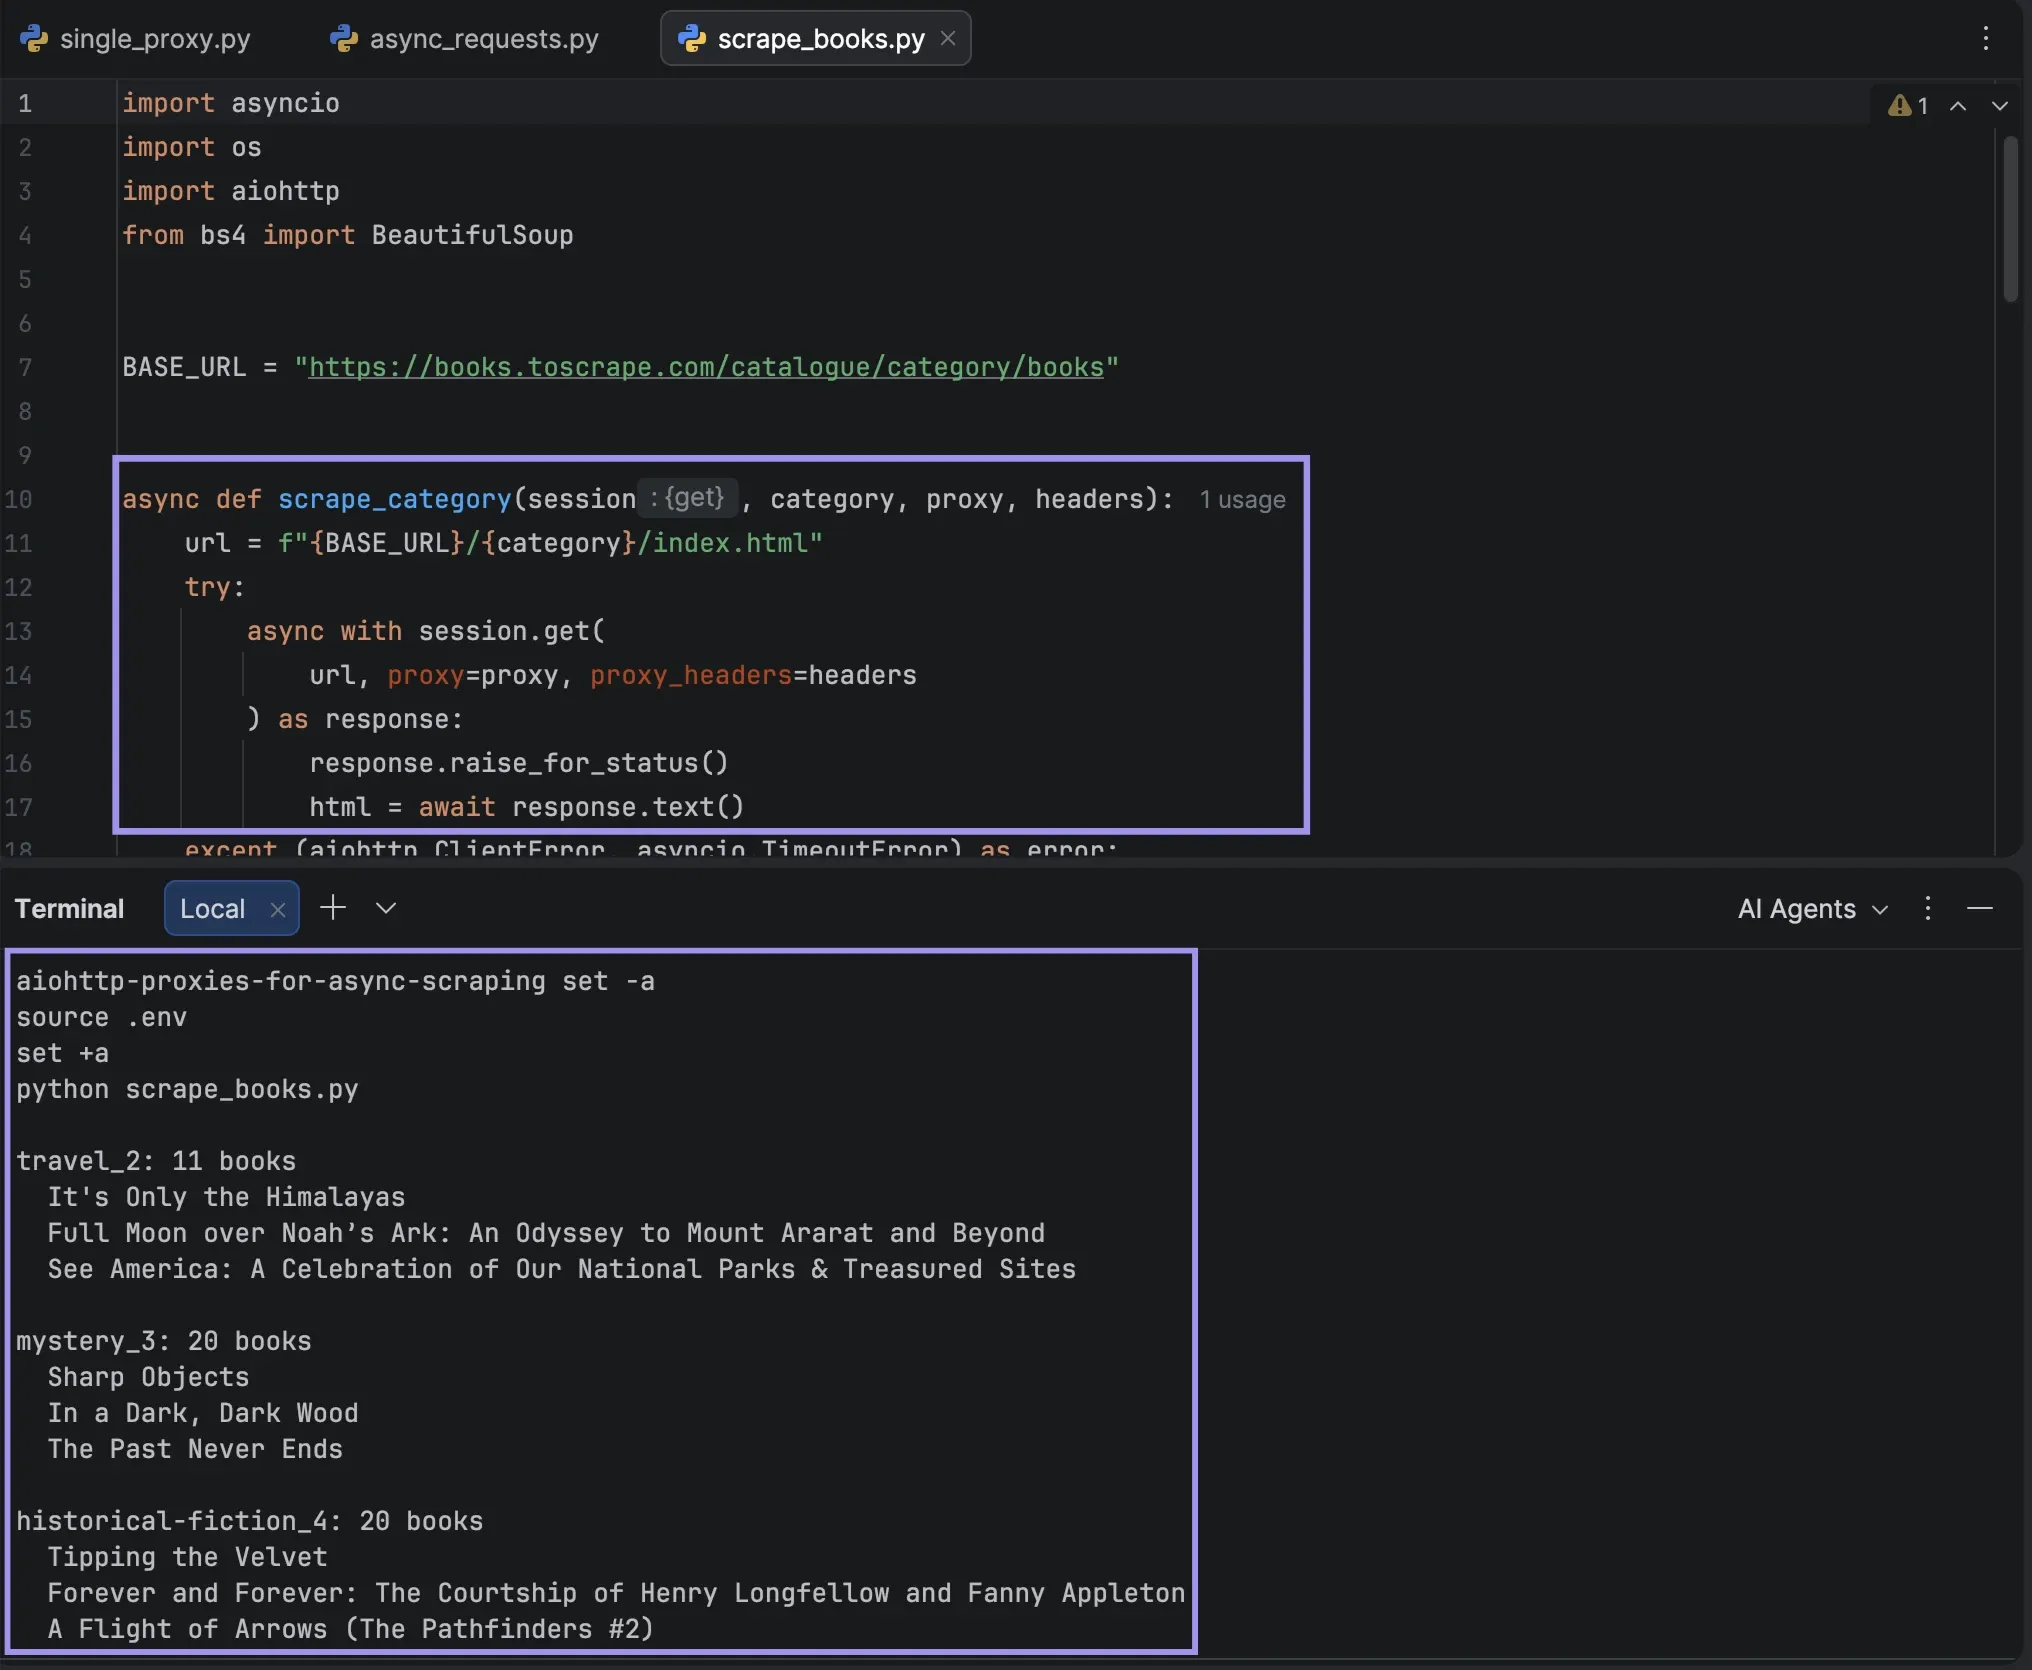Open the terminal panel options menu
Screen dimensions: 2032x1670
click(1928, 908)
